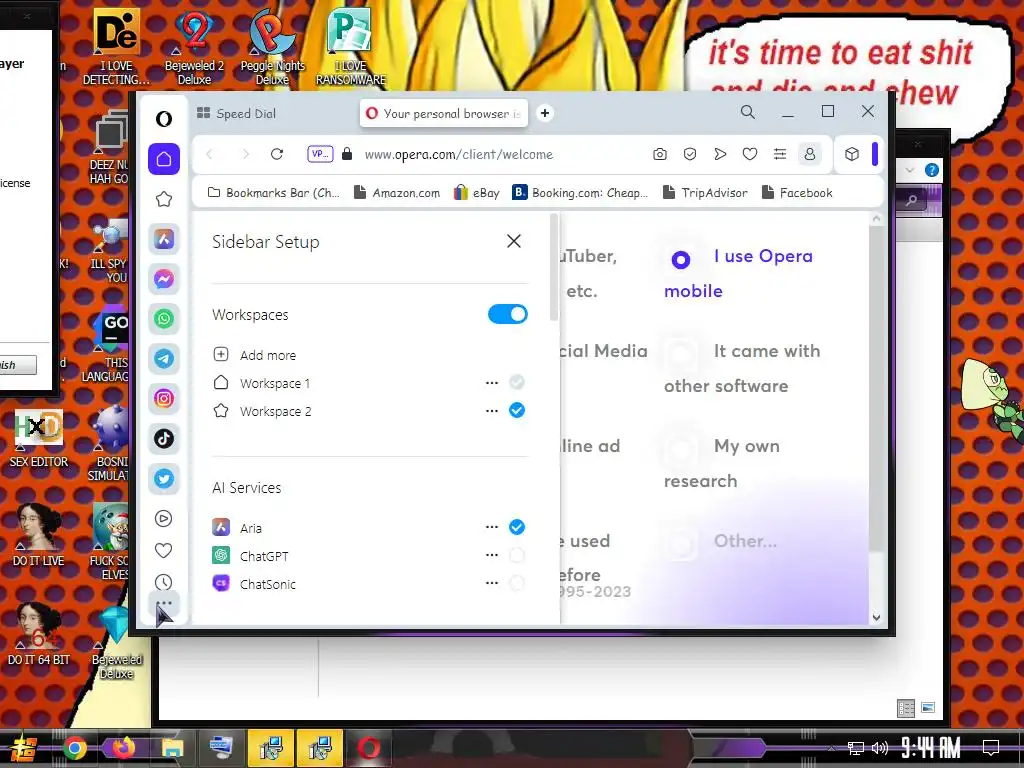Screen dimensions: 1024x768
Task: Click the padlock site security icon
Action: click(347, 154)
